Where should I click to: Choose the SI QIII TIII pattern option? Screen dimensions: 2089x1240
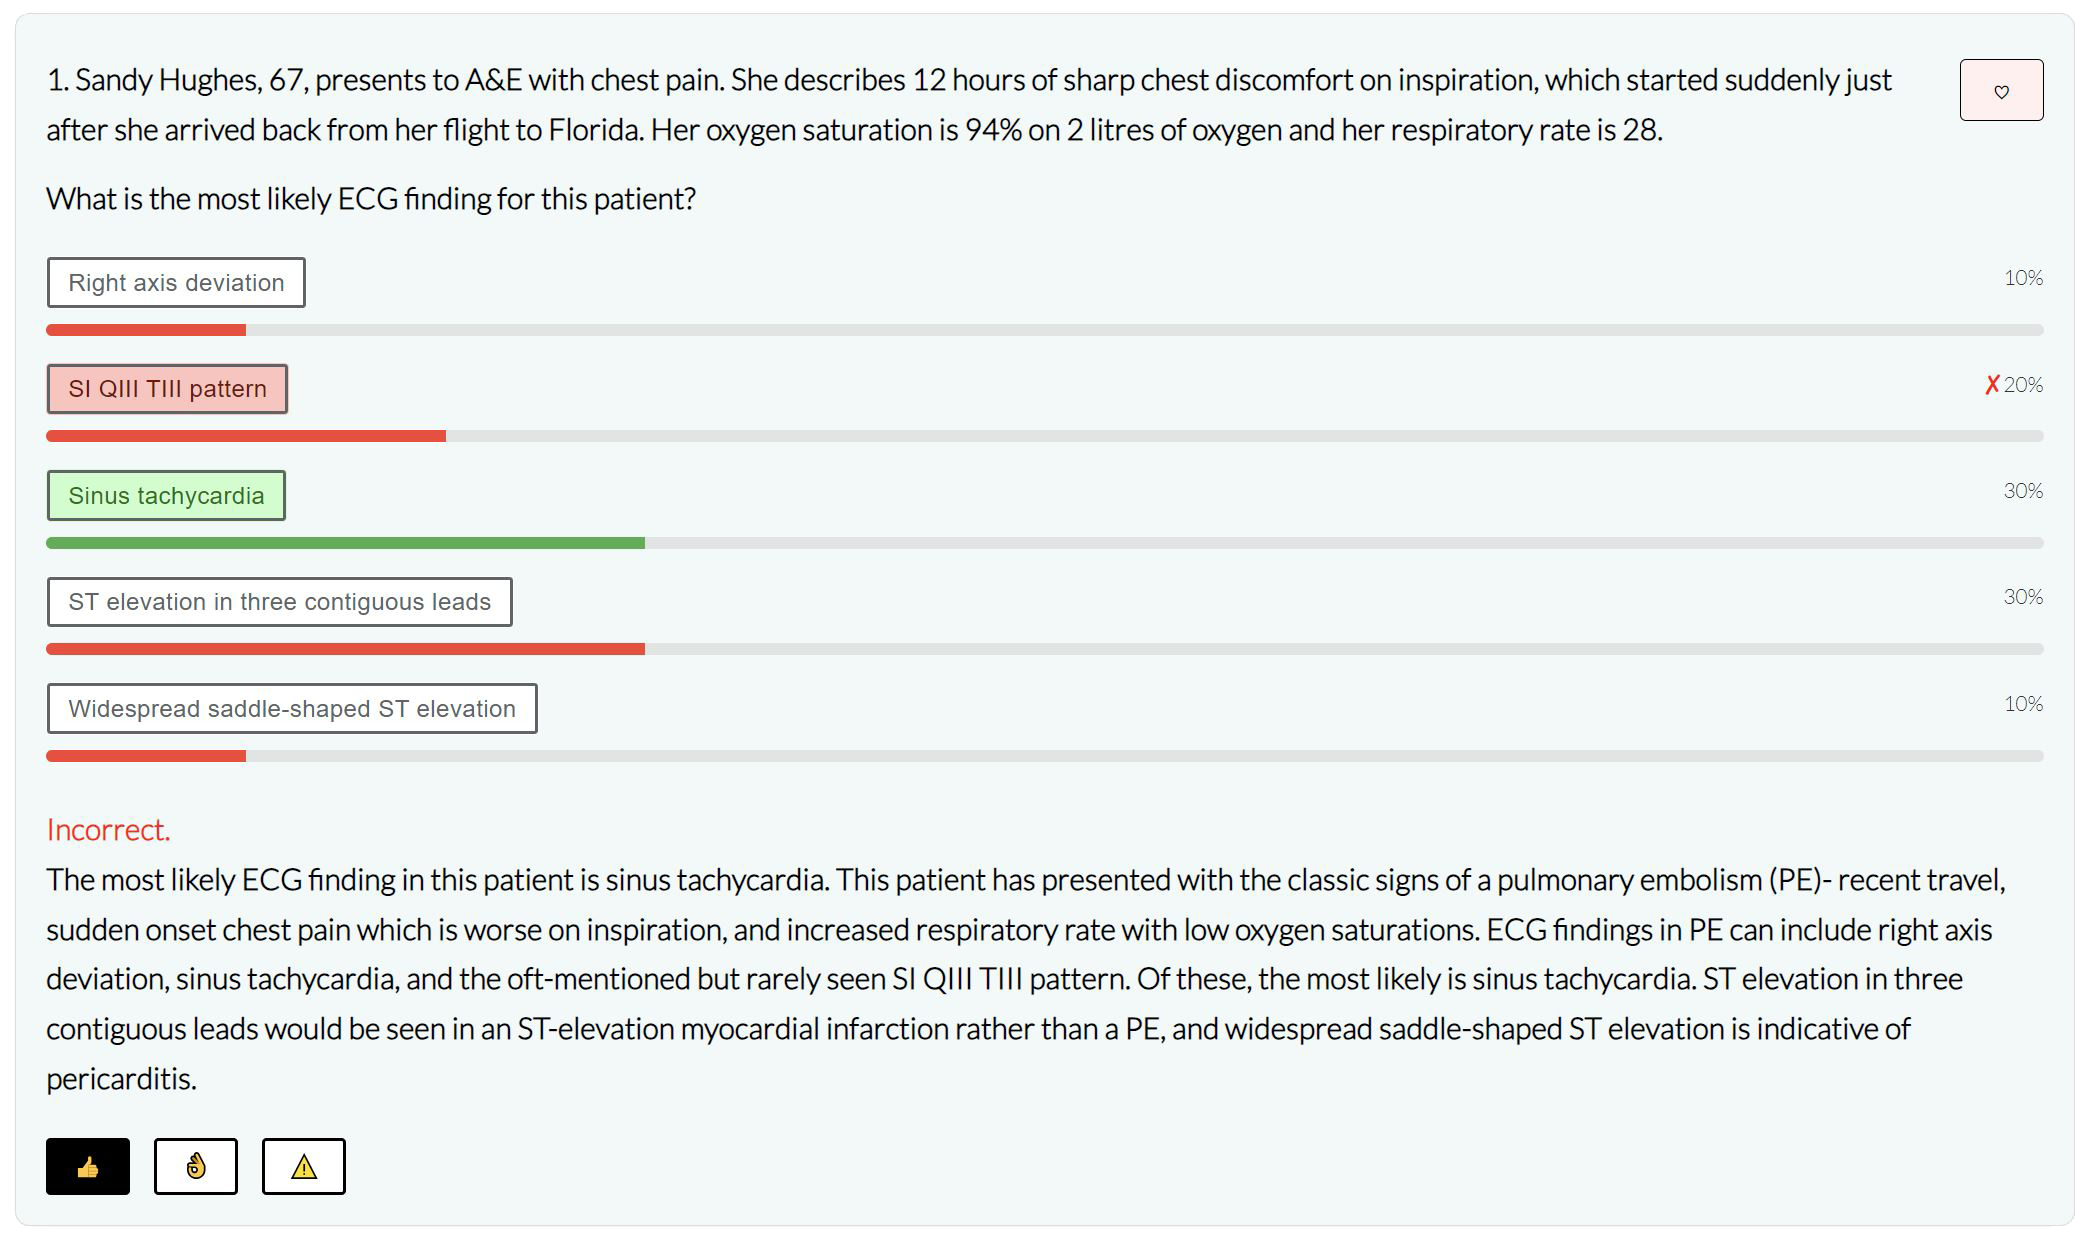167,389
